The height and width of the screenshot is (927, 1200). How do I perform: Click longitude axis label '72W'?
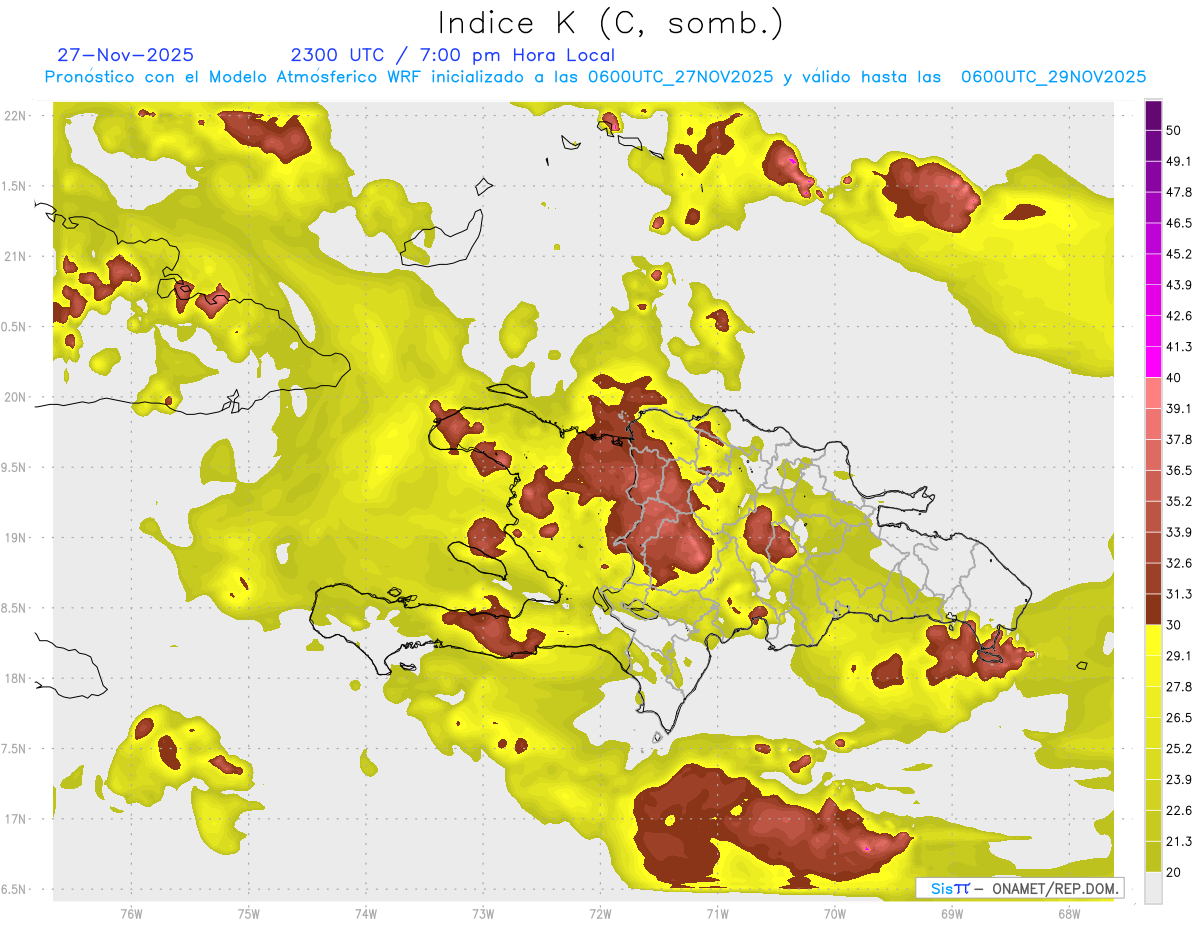pos(600,914)
